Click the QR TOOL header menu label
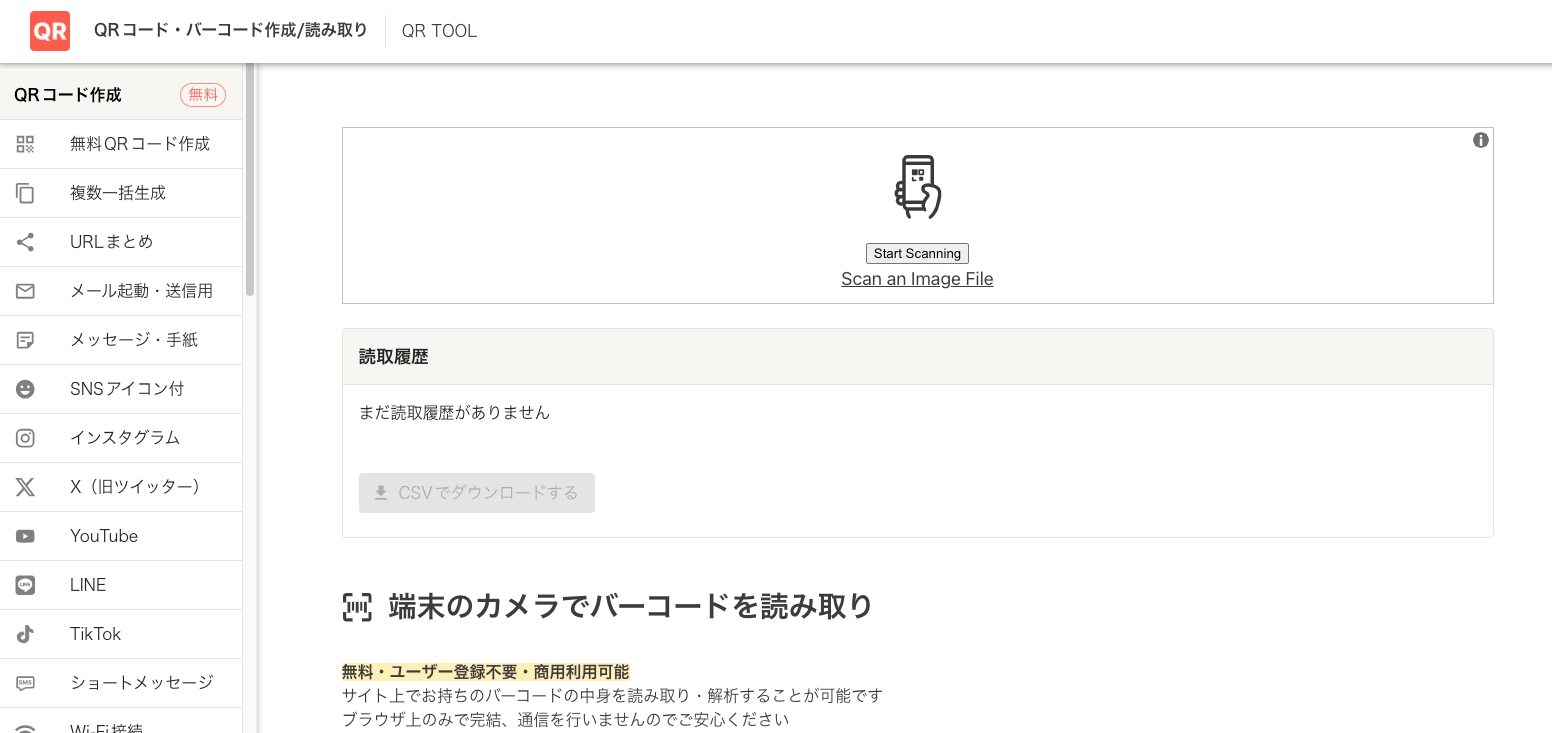 (439, 30)
